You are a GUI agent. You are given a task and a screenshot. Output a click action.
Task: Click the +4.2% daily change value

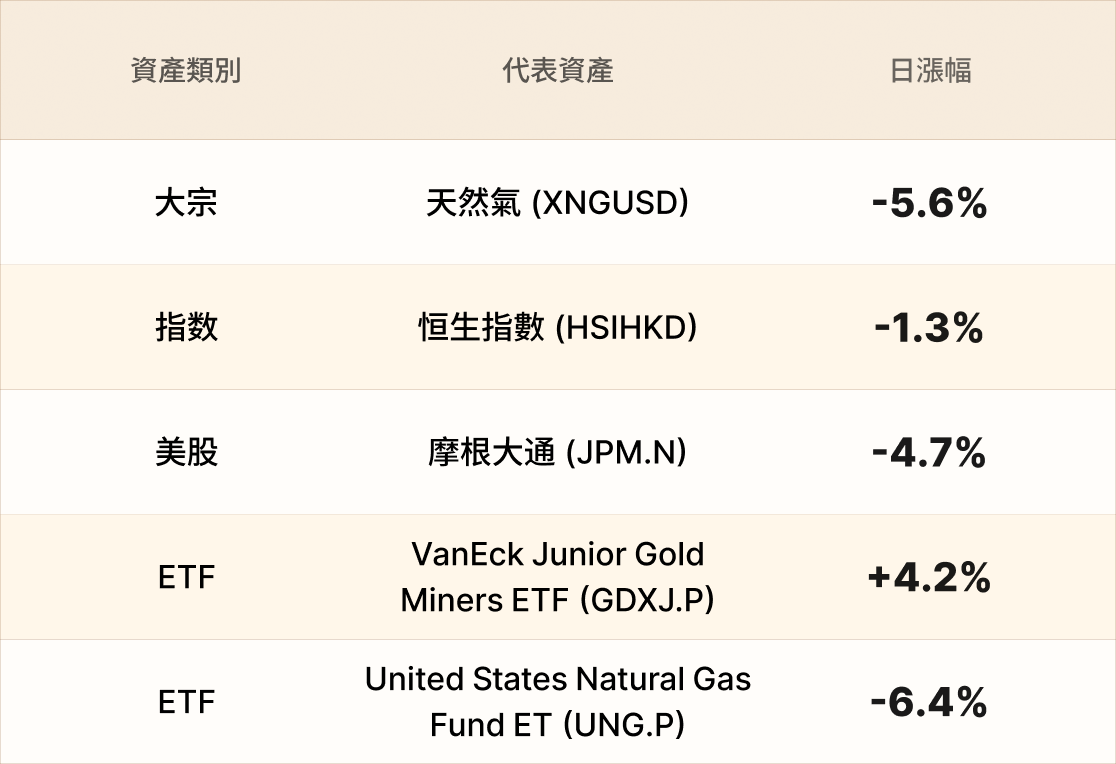(930, 578)
